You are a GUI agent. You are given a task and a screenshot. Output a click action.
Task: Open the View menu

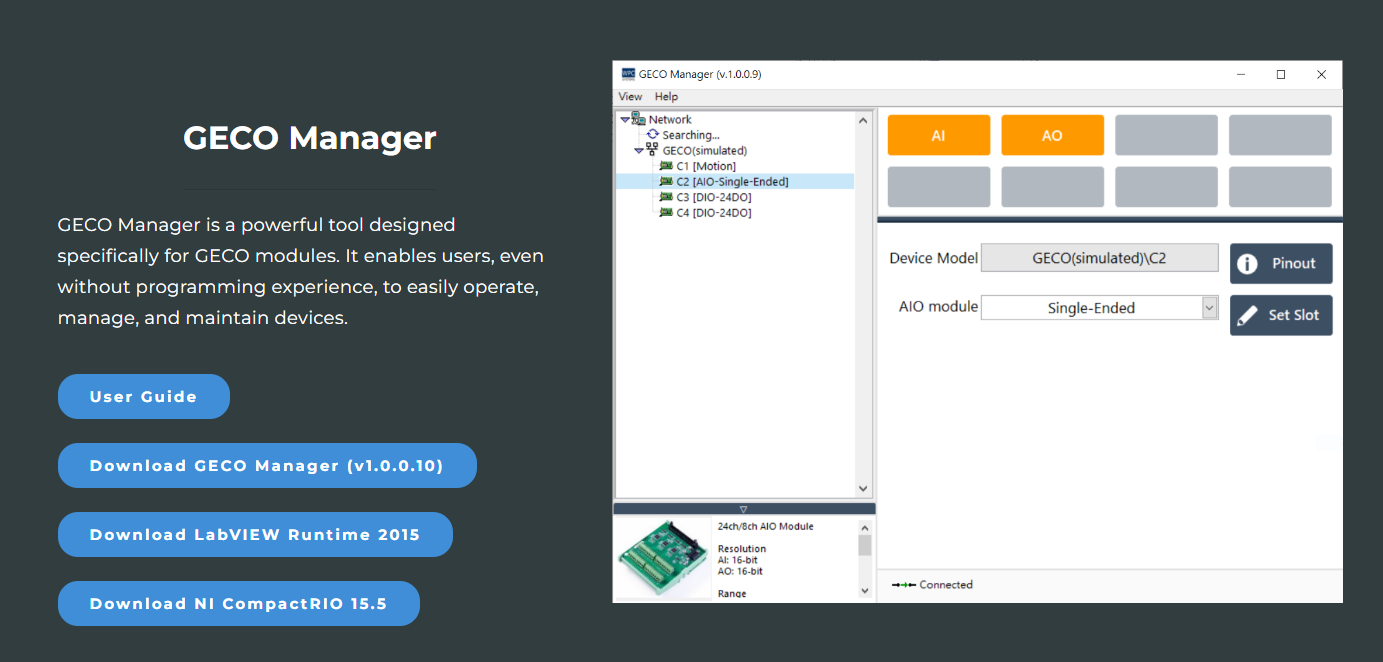[630, 96]
